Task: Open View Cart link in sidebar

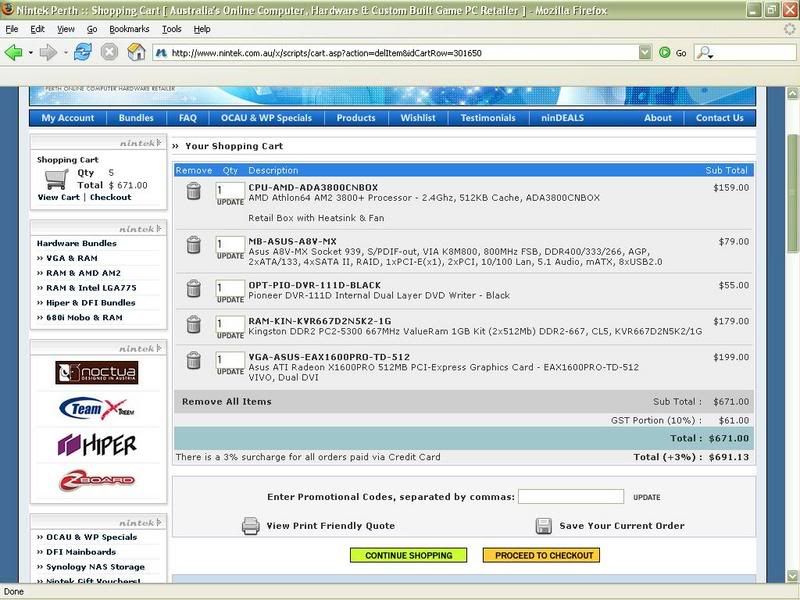Action: click(59, 197)
